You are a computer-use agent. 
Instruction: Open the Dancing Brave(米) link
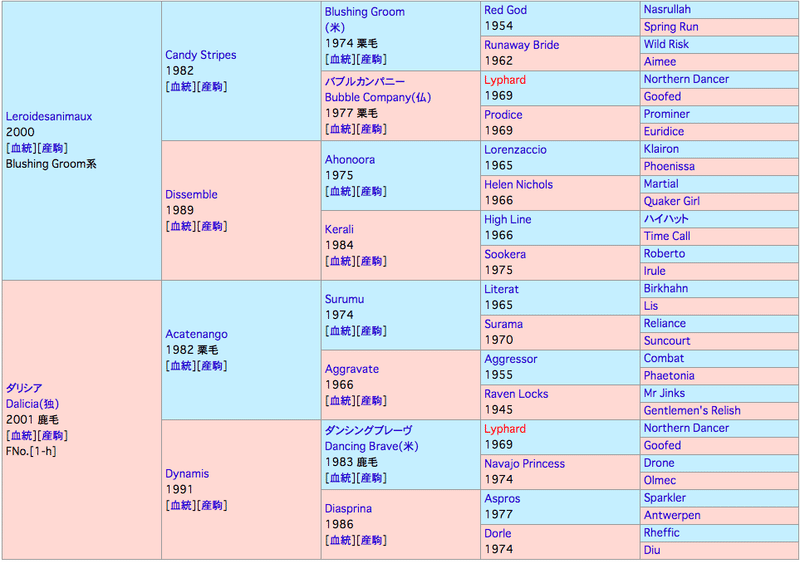coord(371,446)
